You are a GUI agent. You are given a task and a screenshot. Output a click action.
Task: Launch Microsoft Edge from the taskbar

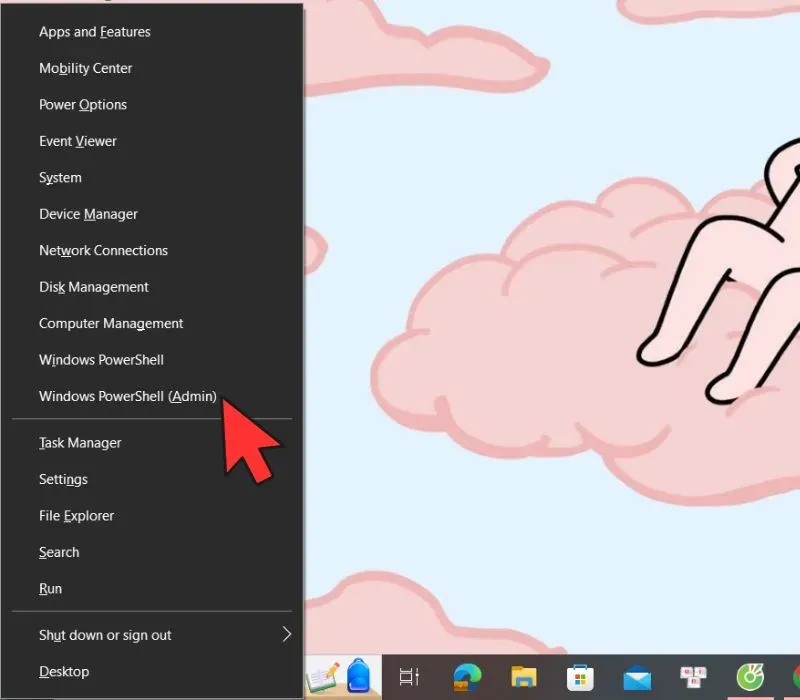[467, 678]
